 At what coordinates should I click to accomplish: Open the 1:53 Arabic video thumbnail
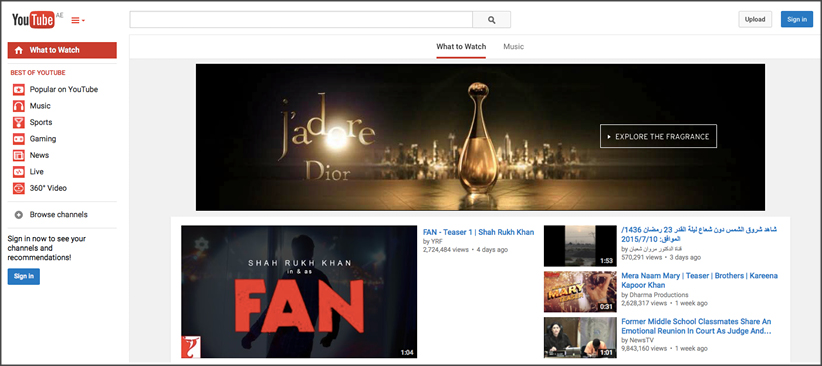click(580, 246)
